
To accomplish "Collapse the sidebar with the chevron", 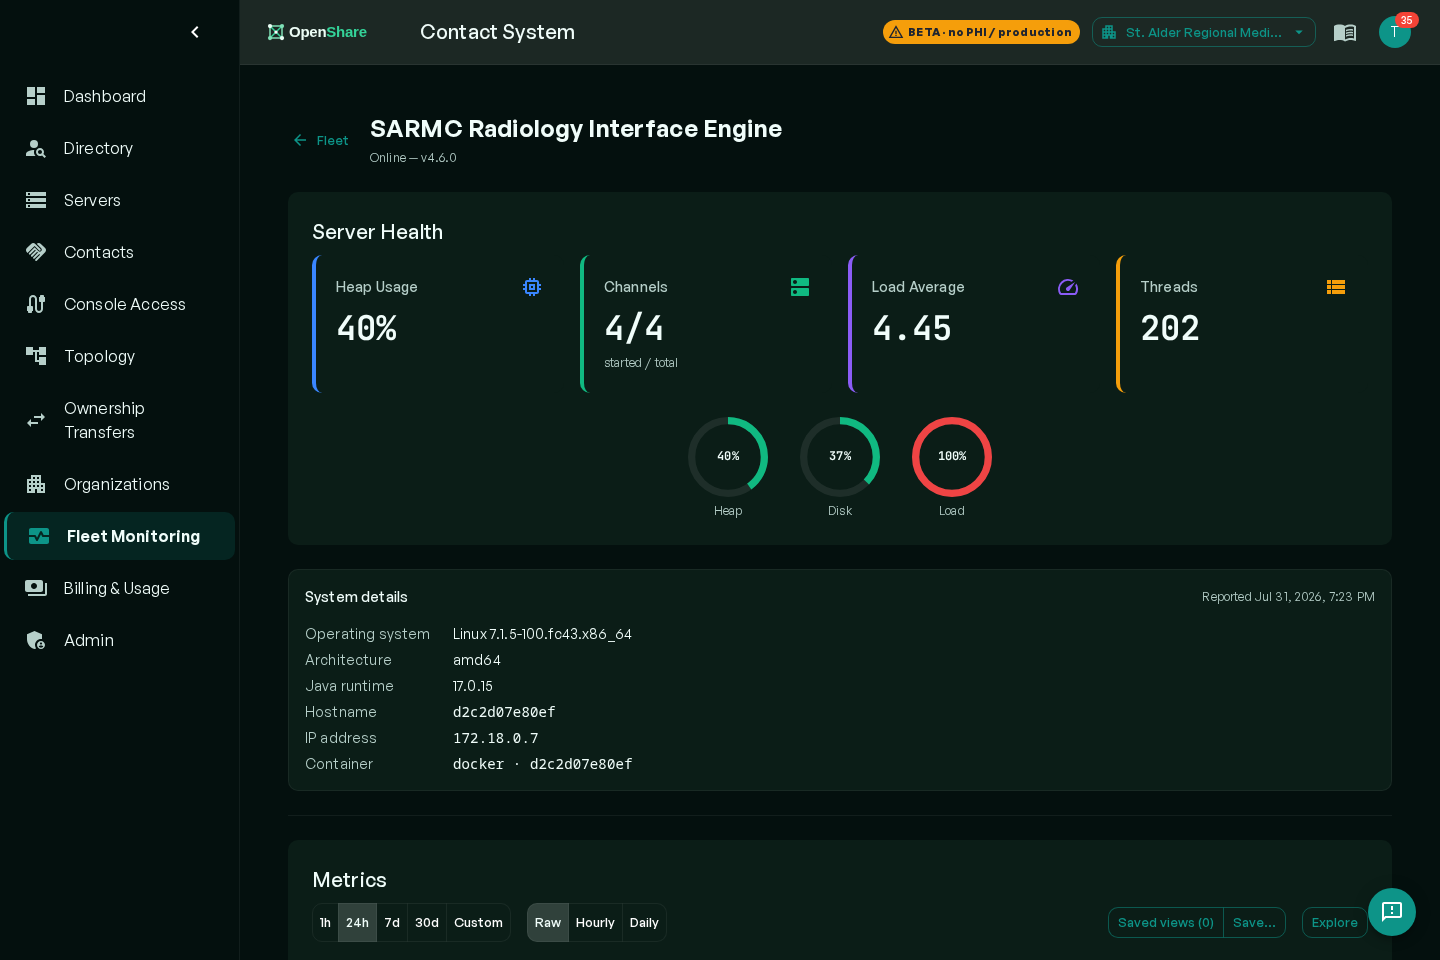I will click(x=195, y=32).
